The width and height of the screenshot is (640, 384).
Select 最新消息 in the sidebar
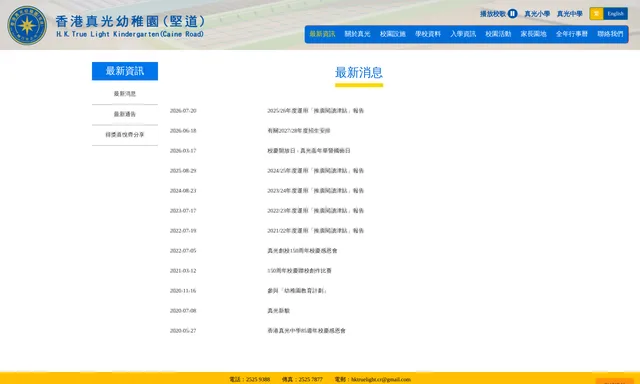tap(124, 94)
